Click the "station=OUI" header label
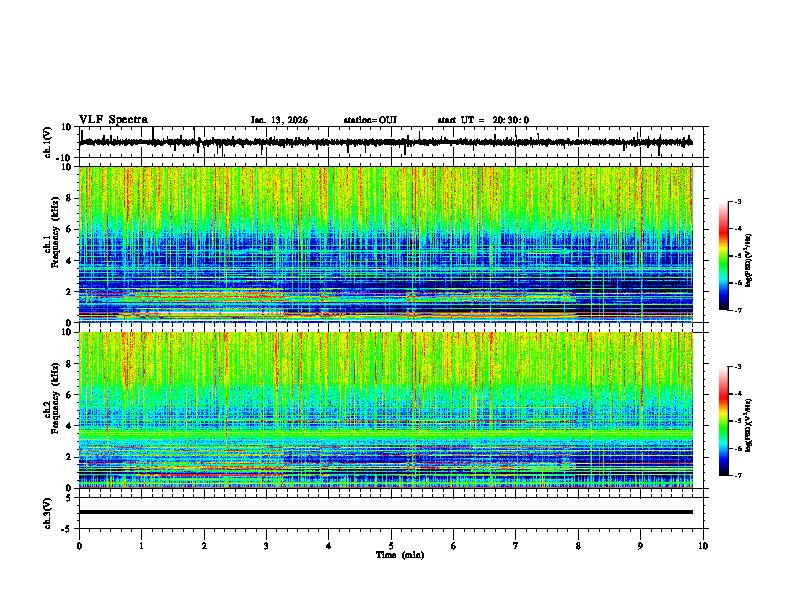 (x=370, y=120)
